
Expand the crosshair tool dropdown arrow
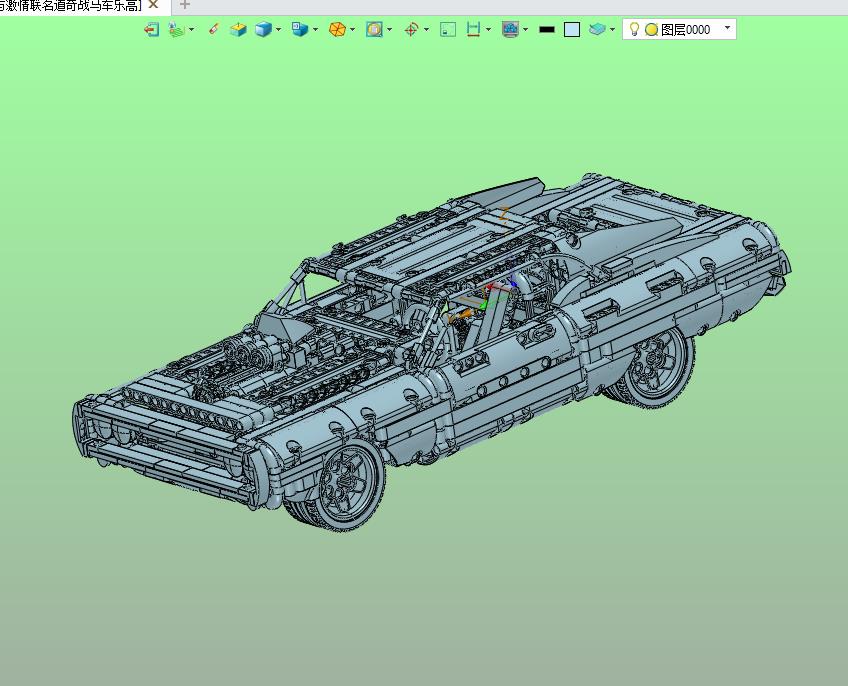click(x=426, y=30)
